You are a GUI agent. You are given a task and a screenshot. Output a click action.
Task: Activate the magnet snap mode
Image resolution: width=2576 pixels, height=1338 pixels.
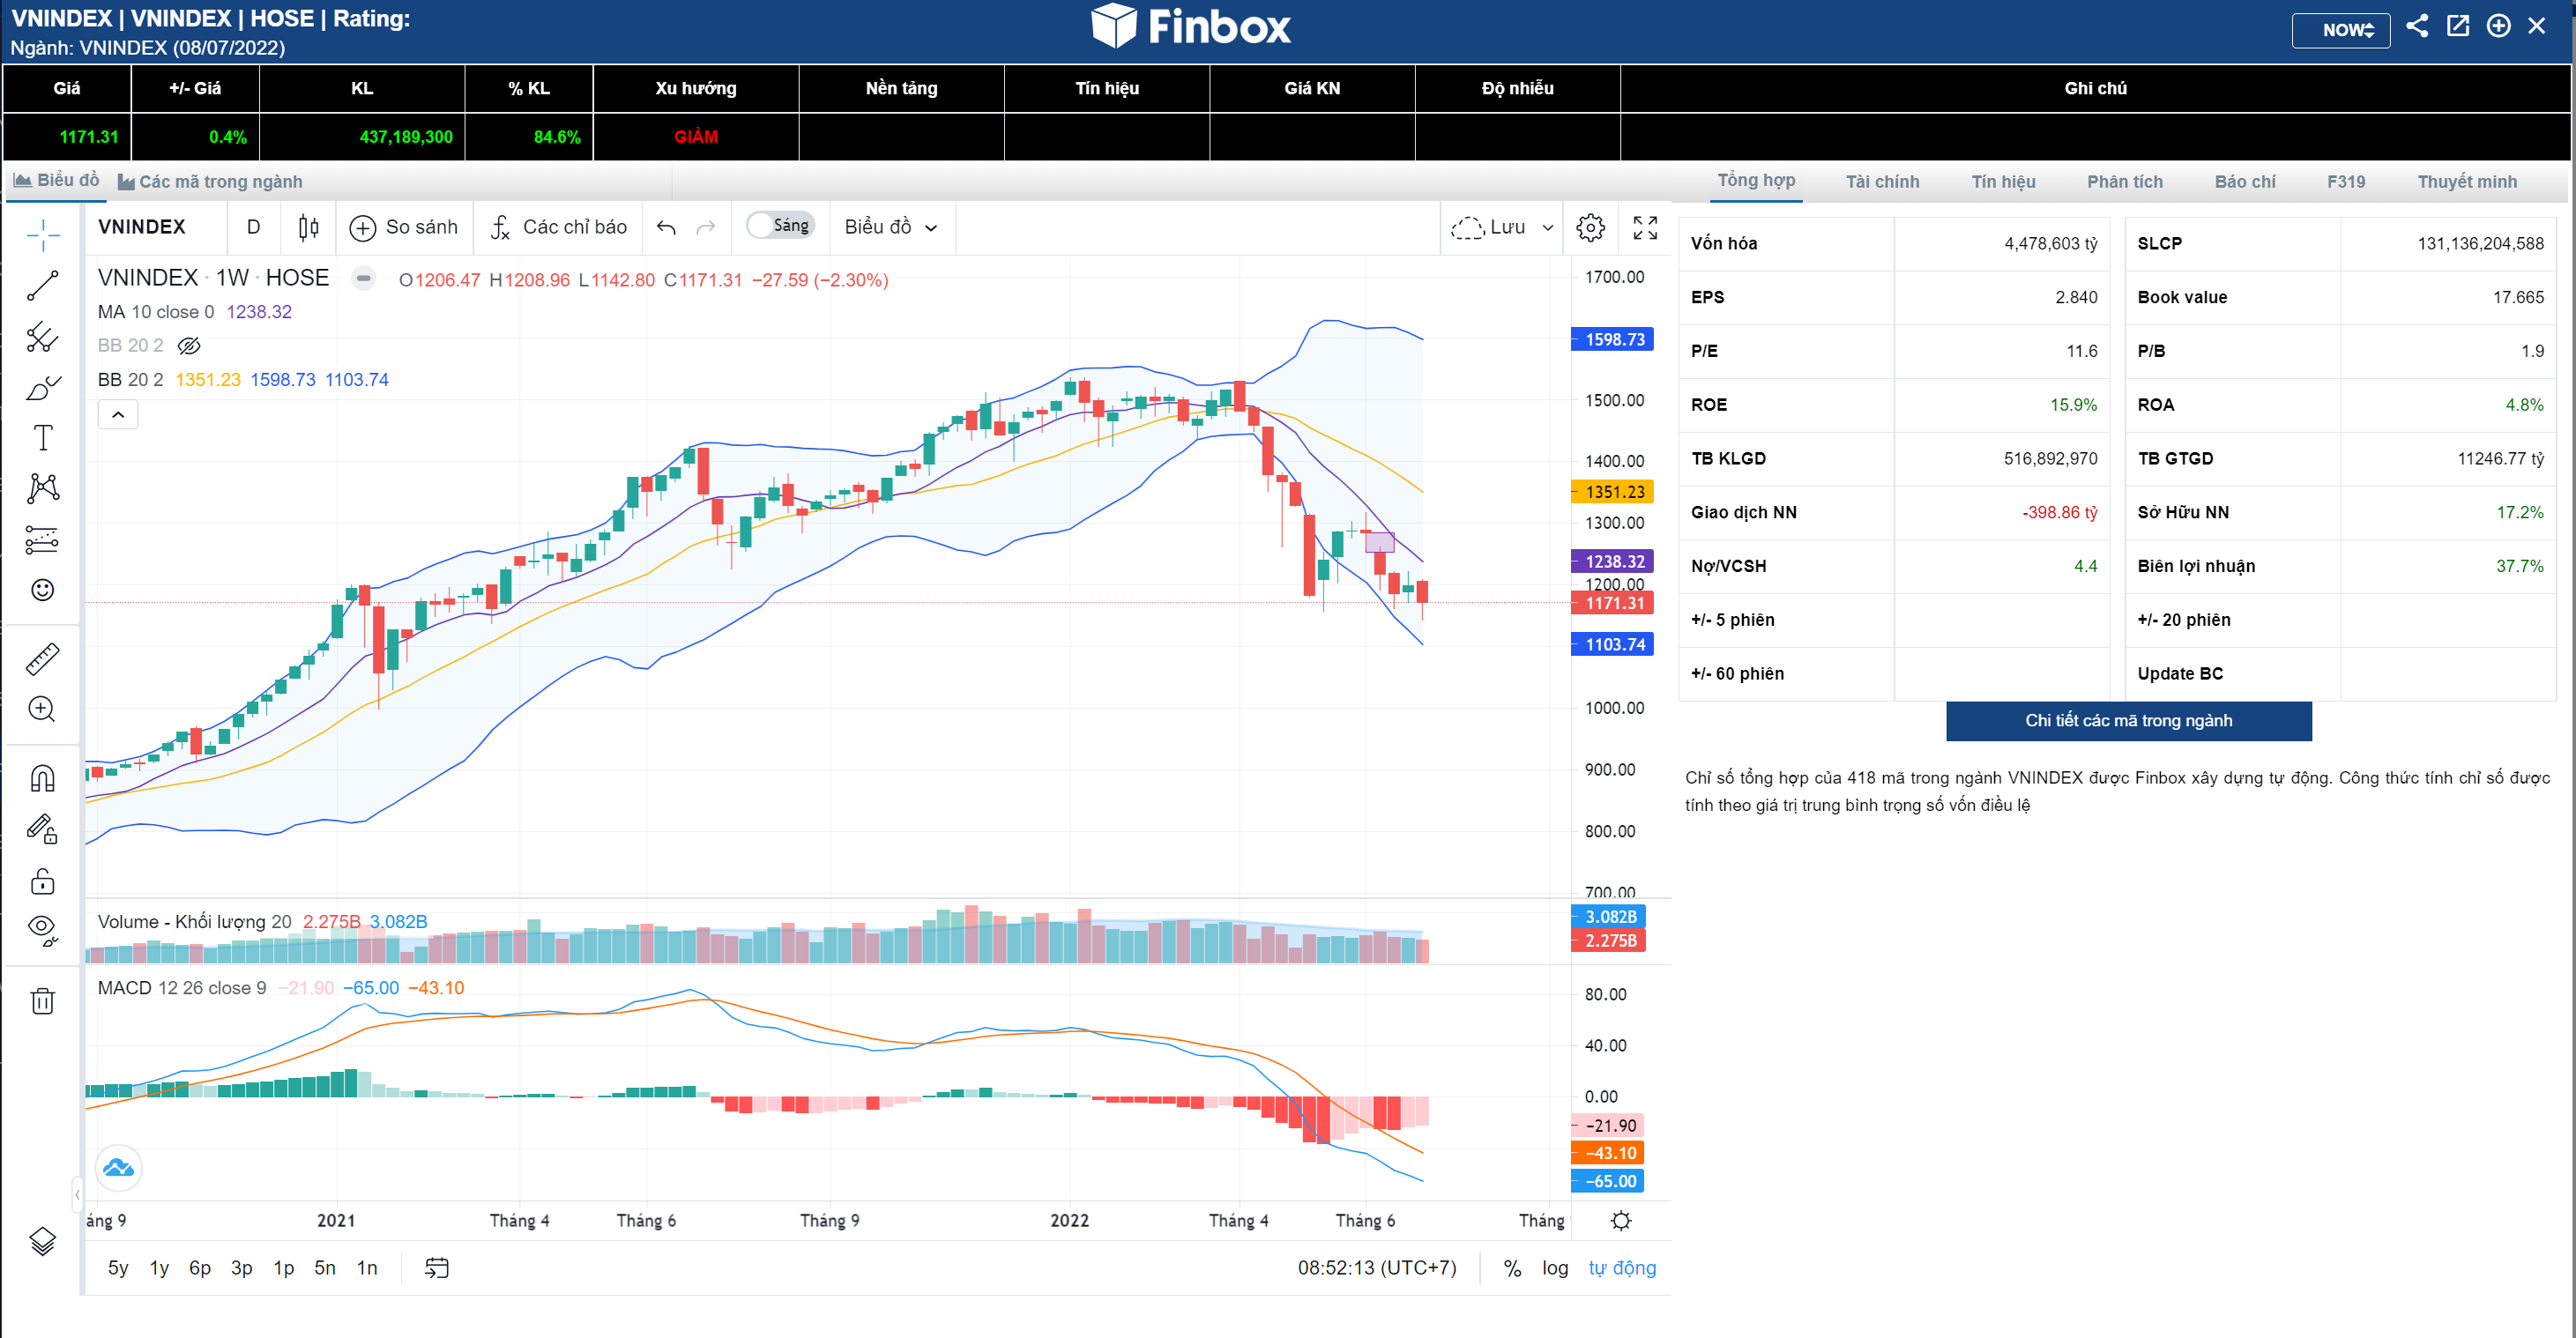pyautogui.click(x=42, y=778)
